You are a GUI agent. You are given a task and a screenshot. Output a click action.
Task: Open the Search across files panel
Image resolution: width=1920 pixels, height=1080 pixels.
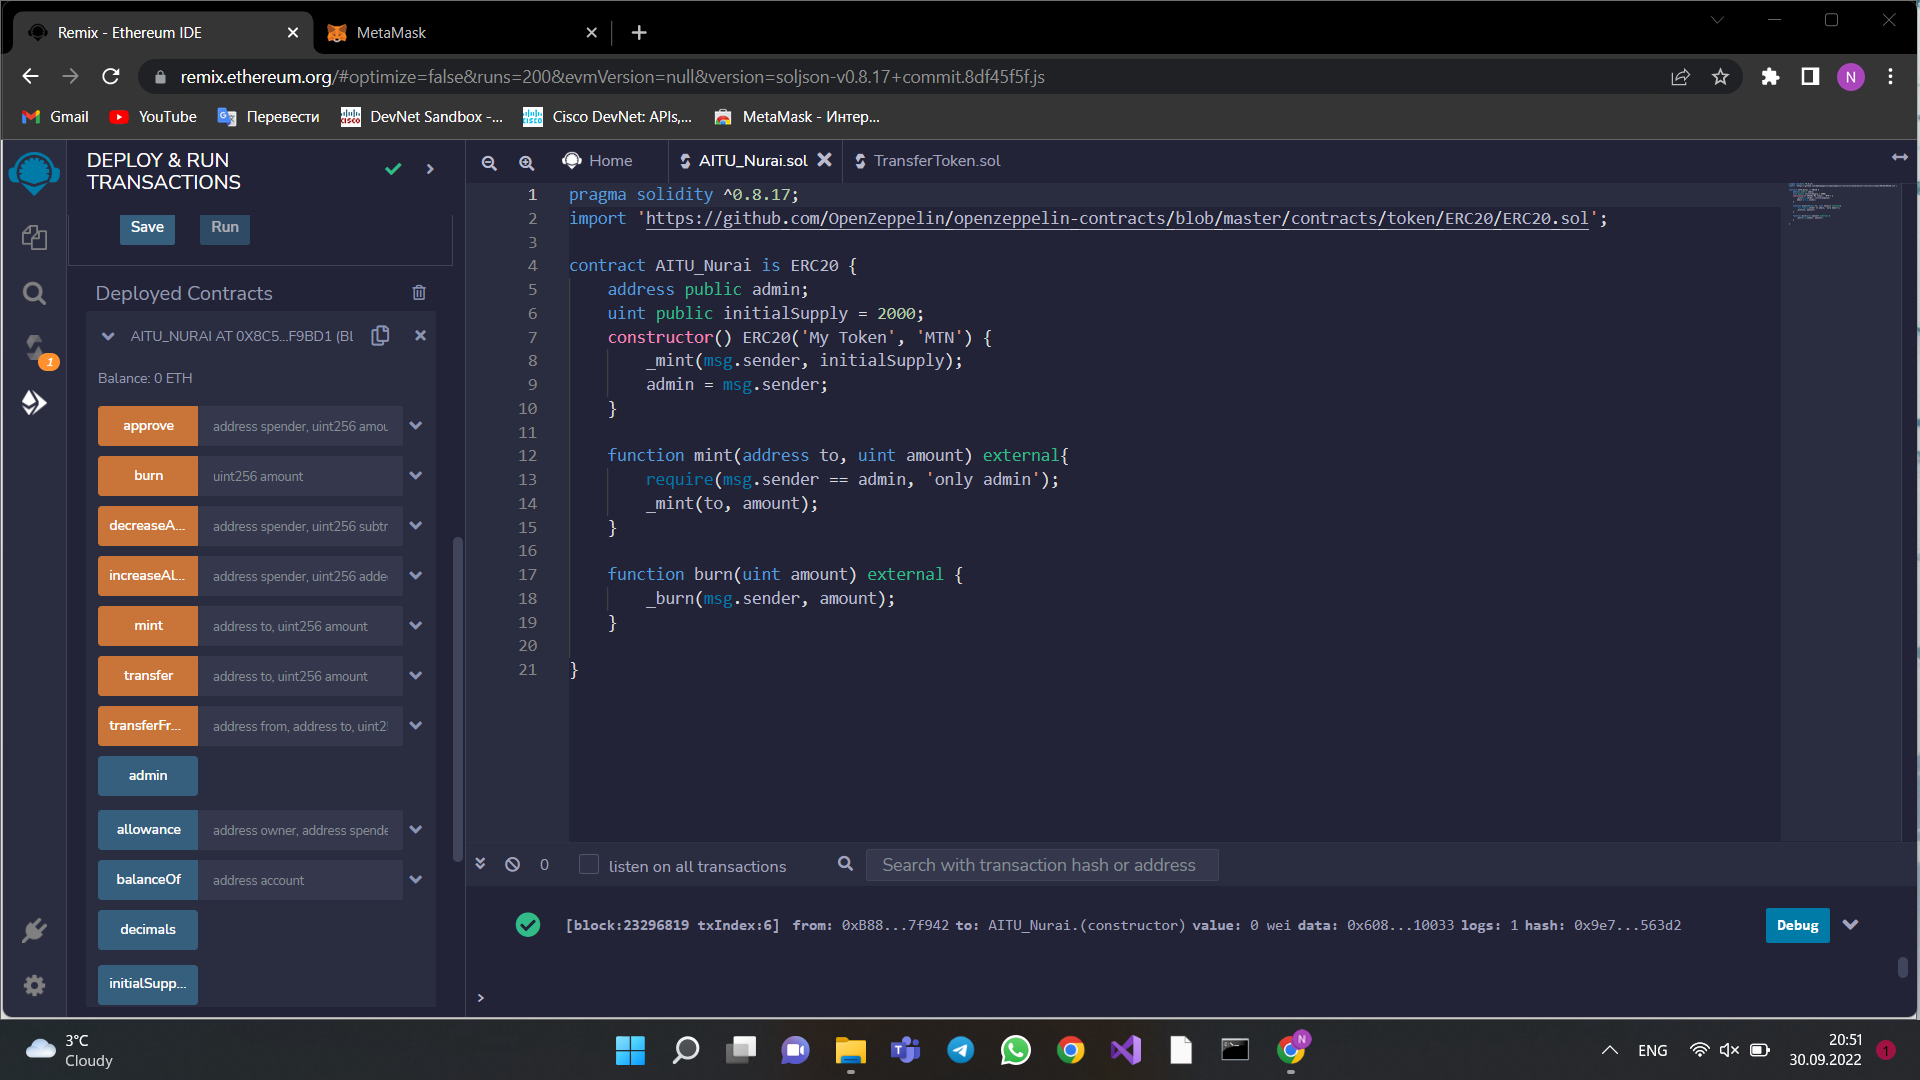click(35, 293)
